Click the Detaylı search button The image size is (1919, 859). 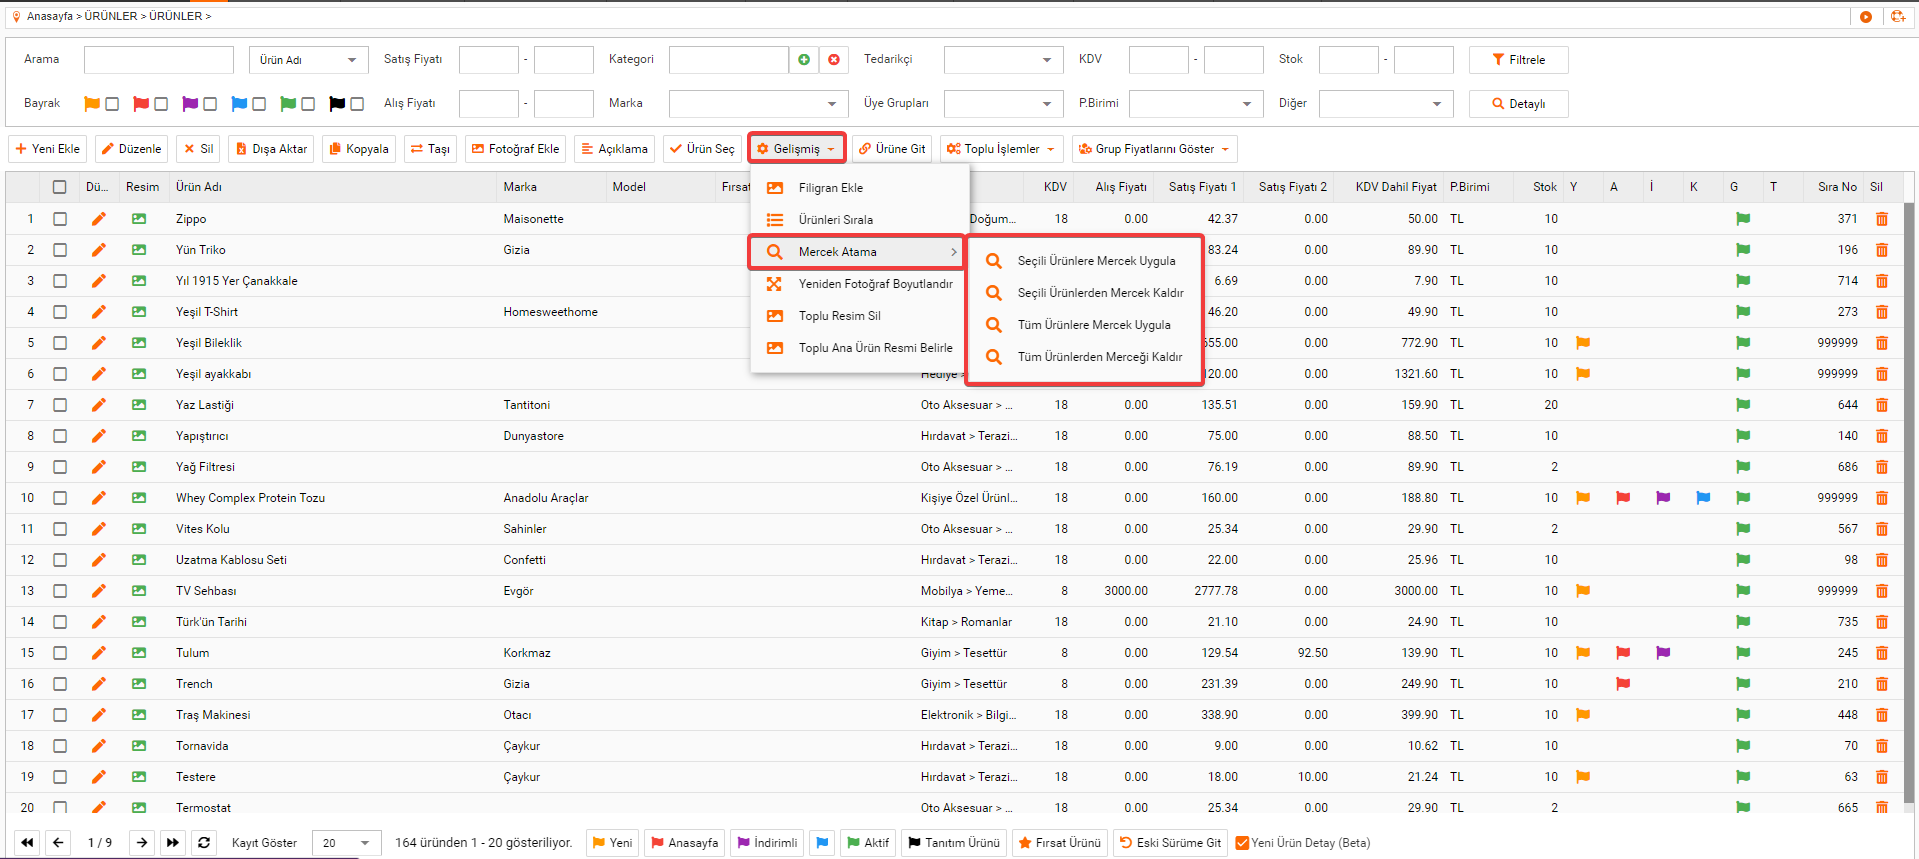(1518, 104)
